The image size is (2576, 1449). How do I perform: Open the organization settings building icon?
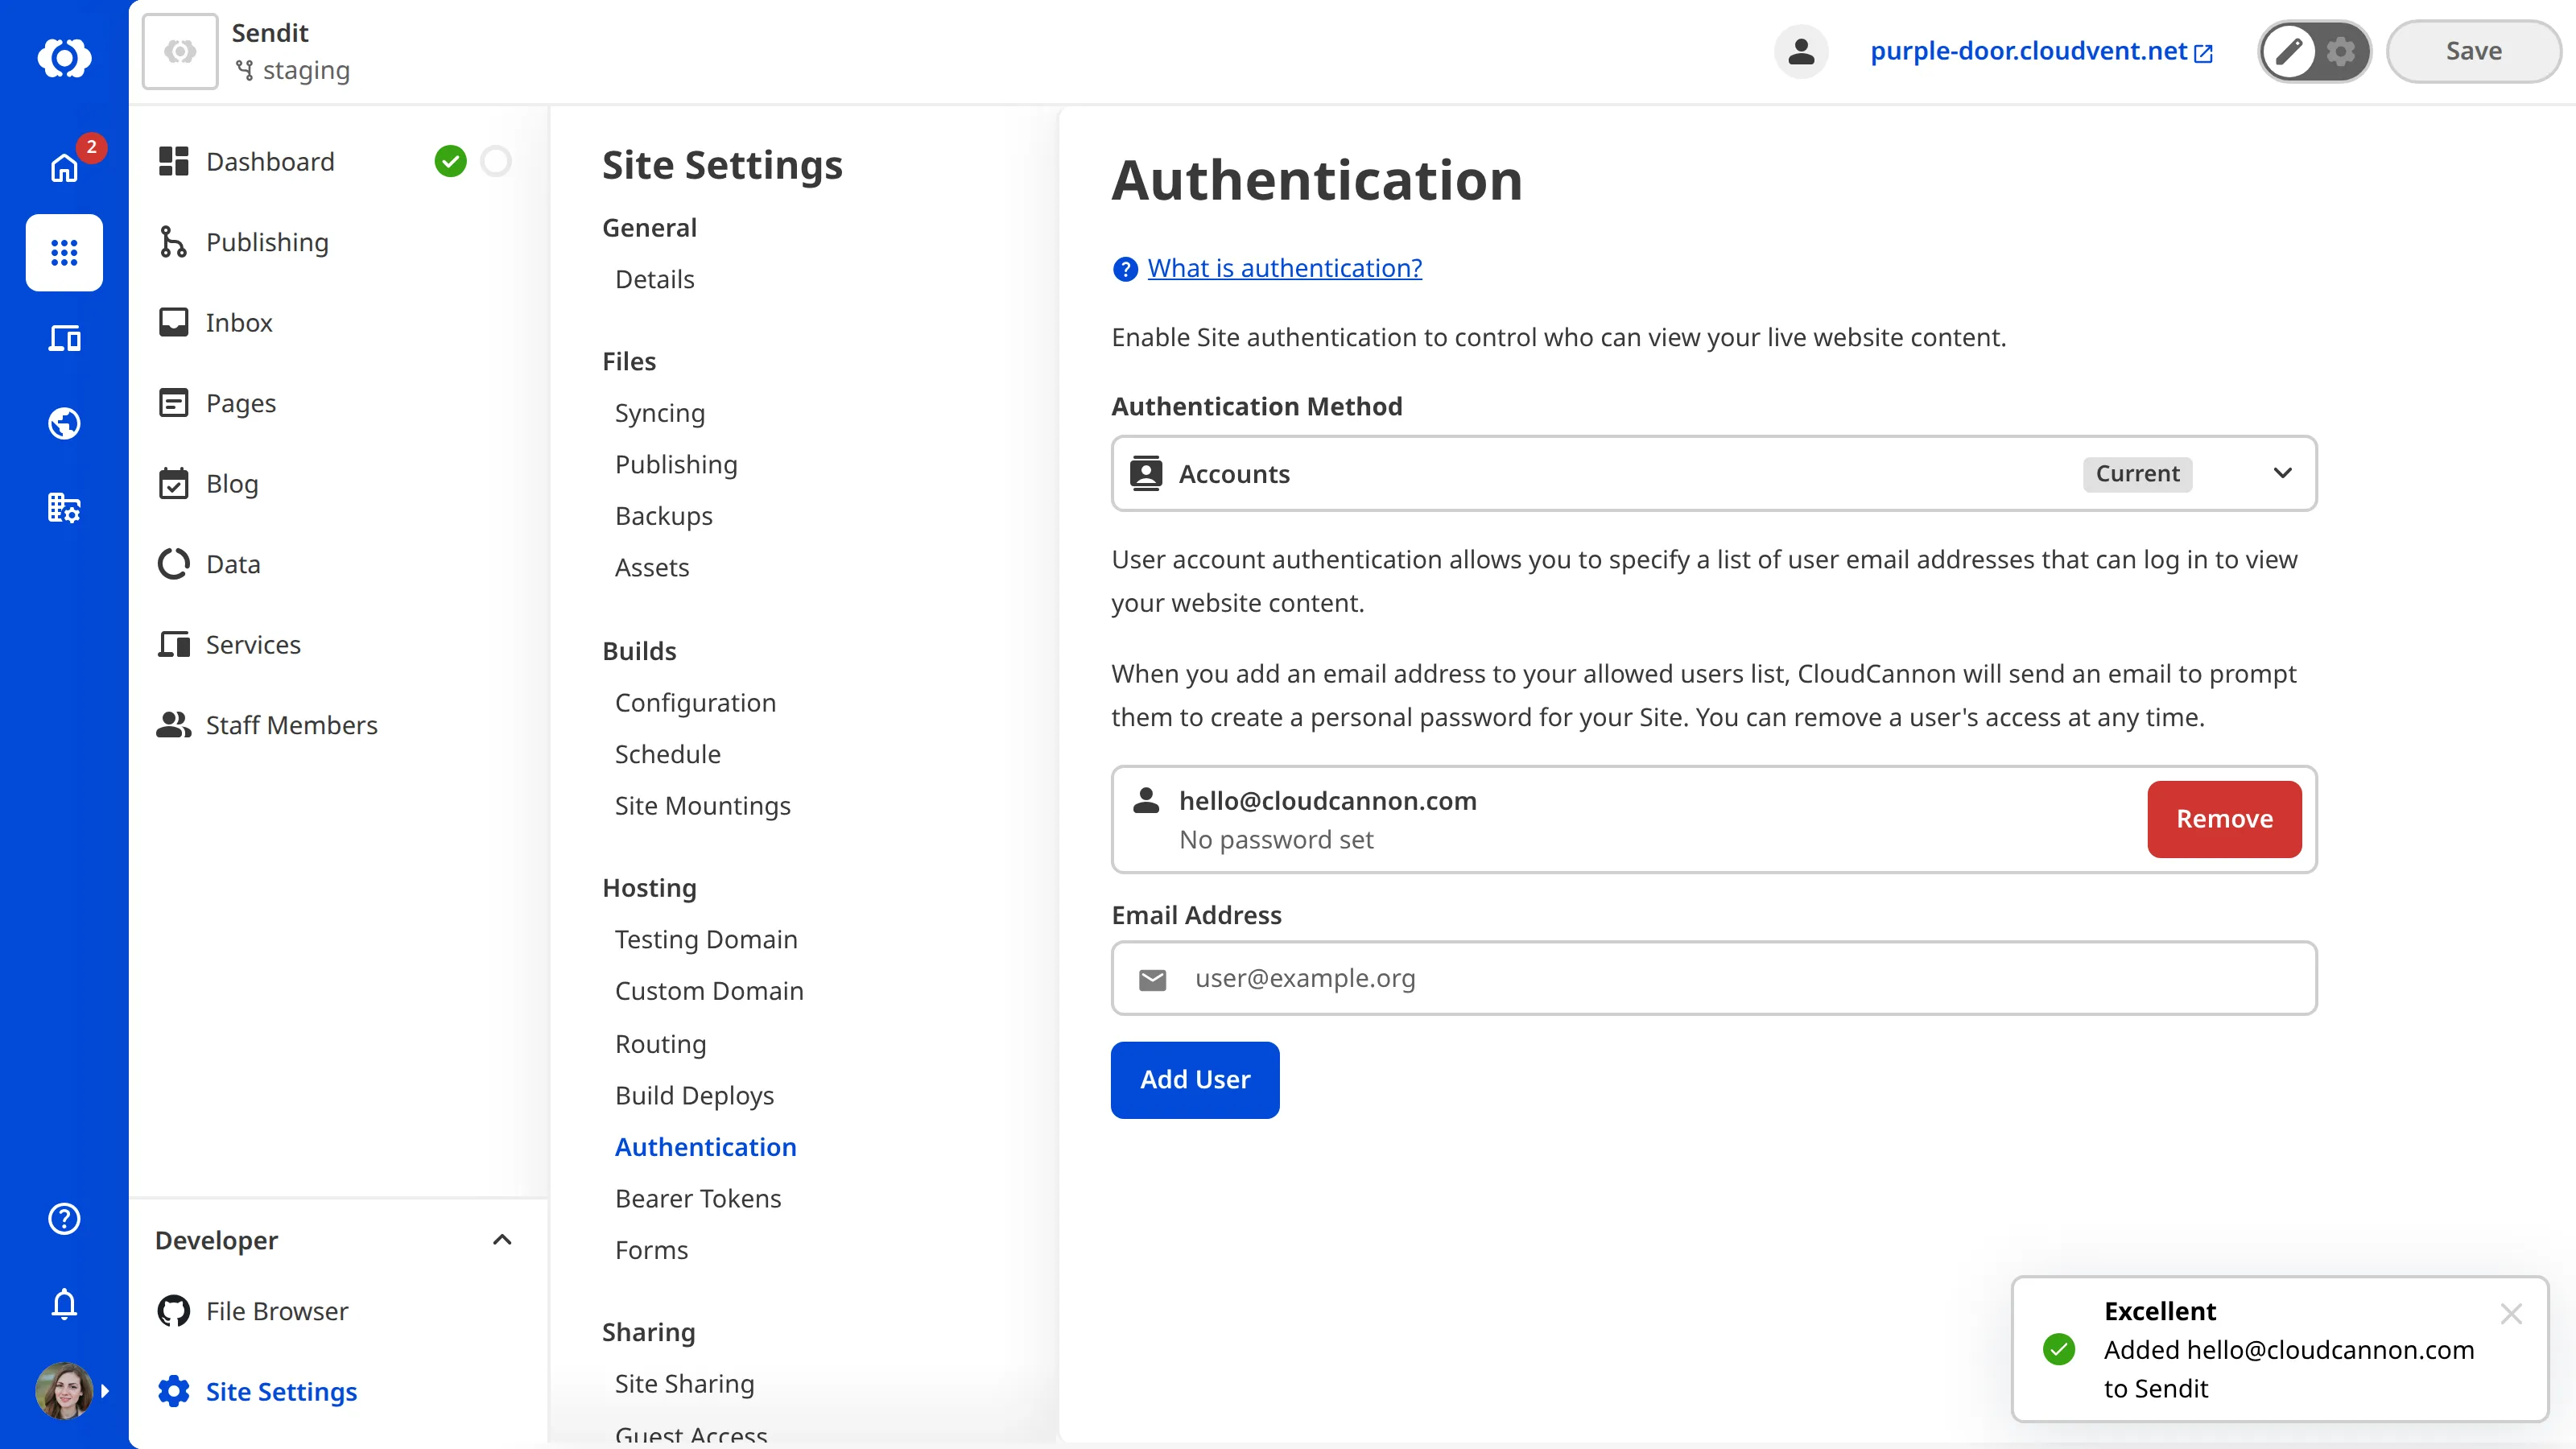tap(64, 508)
